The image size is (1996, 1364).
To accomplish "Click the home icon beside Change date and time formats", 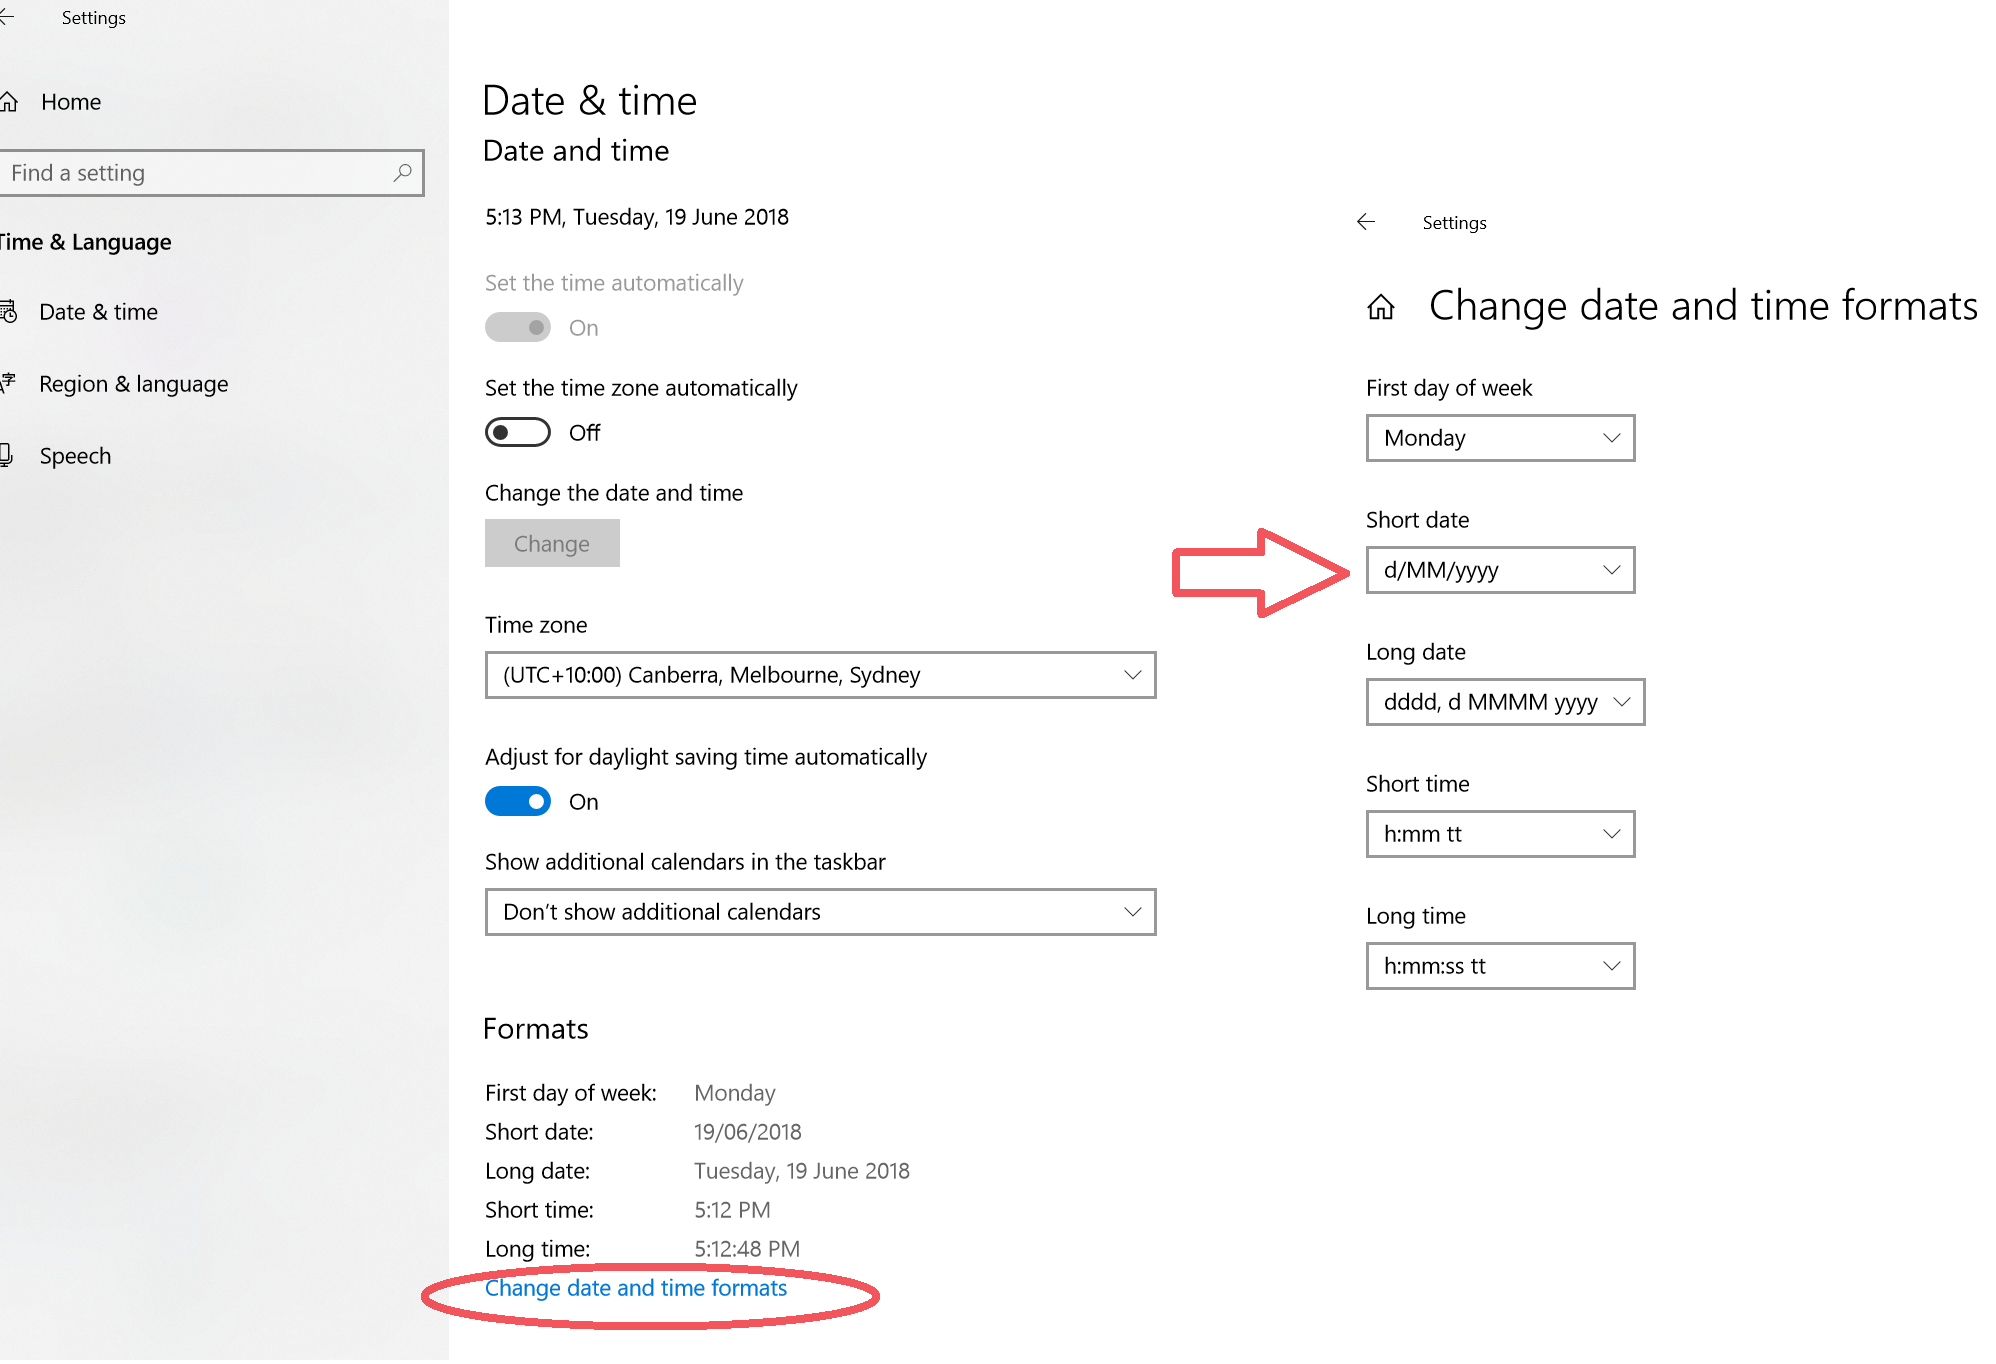I will tap(1381, 307).
